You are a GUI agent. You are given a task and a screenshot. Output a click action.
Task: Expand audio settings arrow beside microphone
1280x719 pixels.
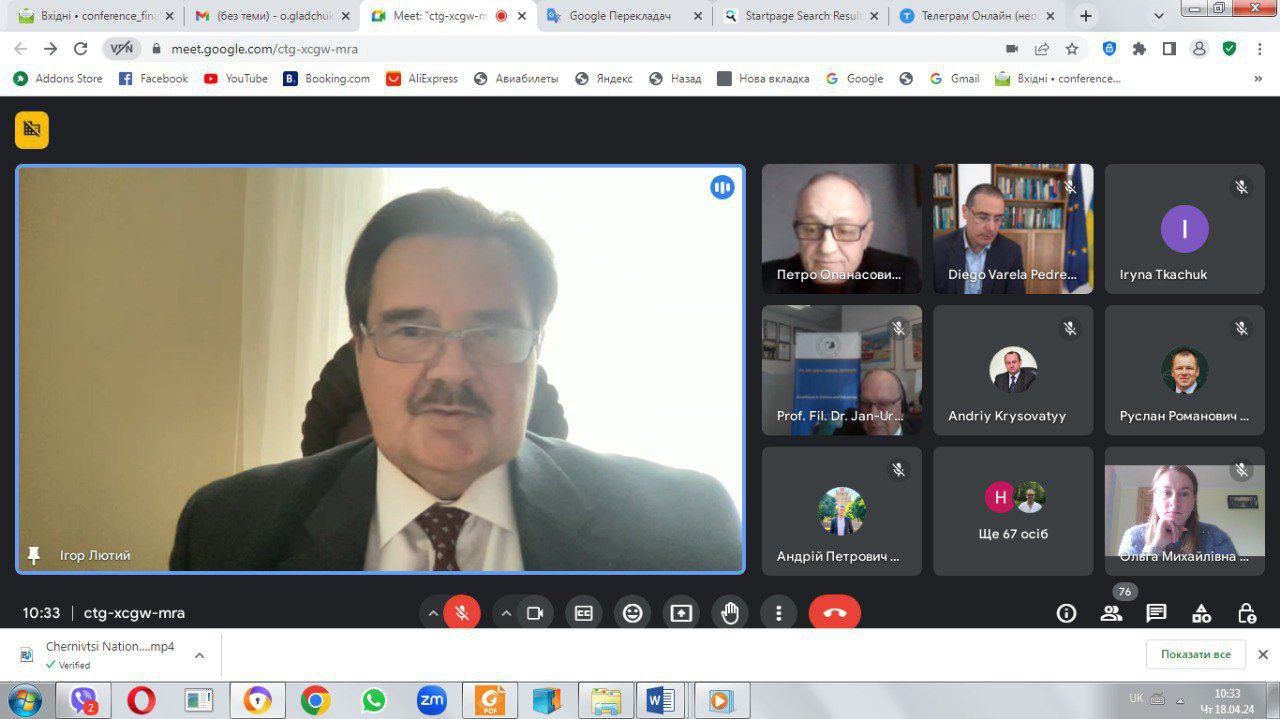(x=433, y=613)
